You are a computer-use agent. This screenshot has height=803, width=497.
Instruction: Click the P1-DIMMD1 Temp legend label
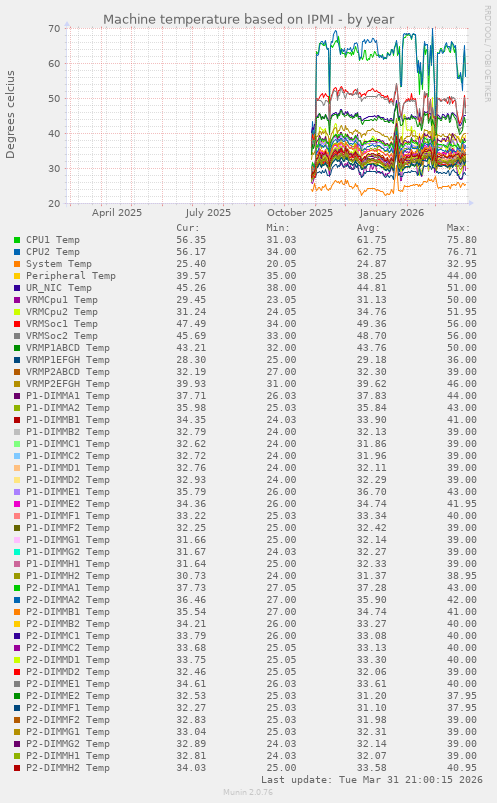point(68,468)
